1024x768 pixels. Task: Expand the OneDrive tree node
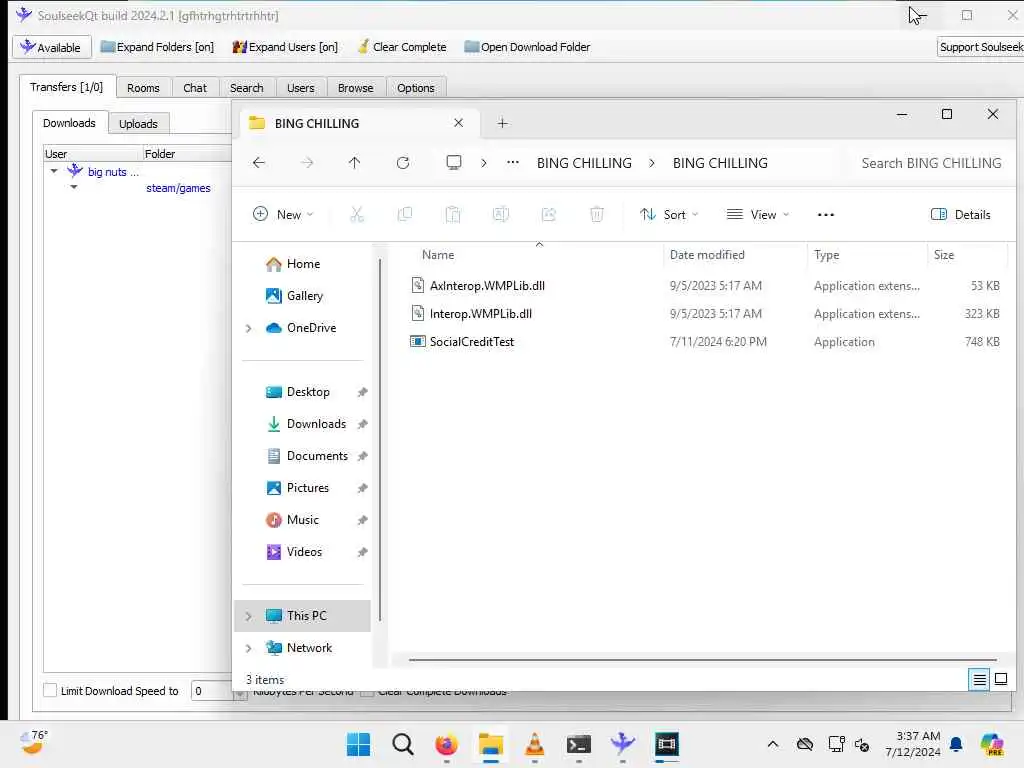point(248,328)
